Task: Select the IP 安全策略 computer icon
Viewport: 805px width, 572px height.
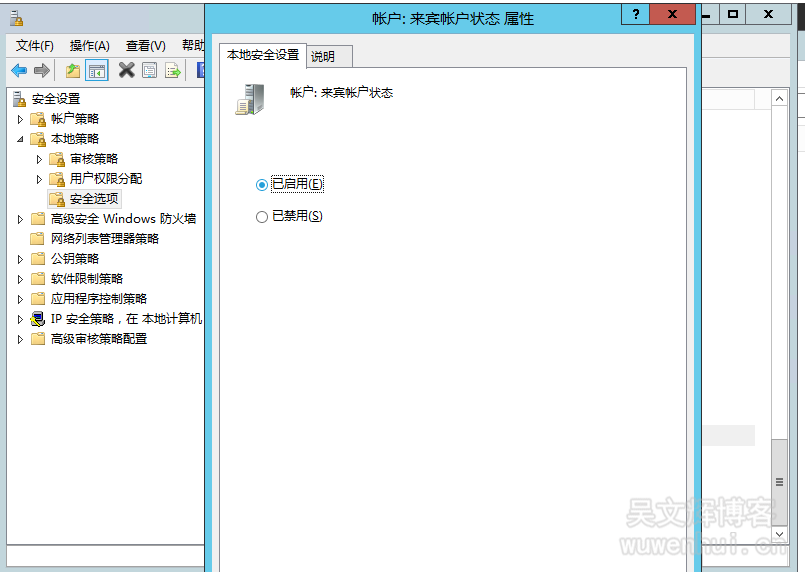Action: click(x=38, y=319)
